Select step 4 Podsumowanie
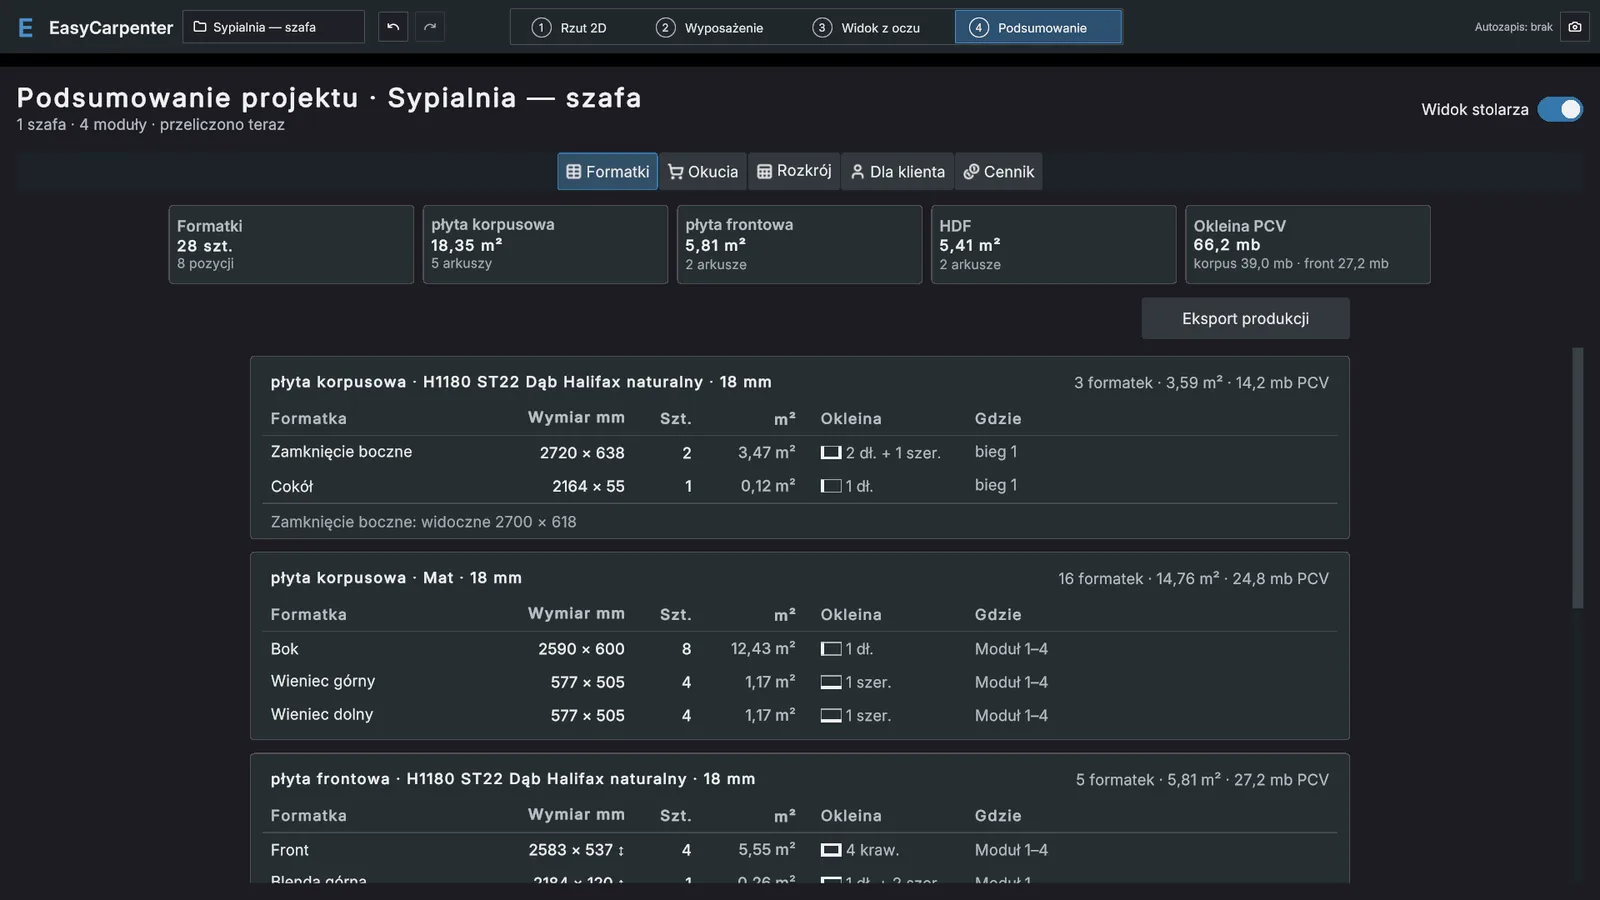This screenshot has height=900, width=1600. [x=1038, y=27]
